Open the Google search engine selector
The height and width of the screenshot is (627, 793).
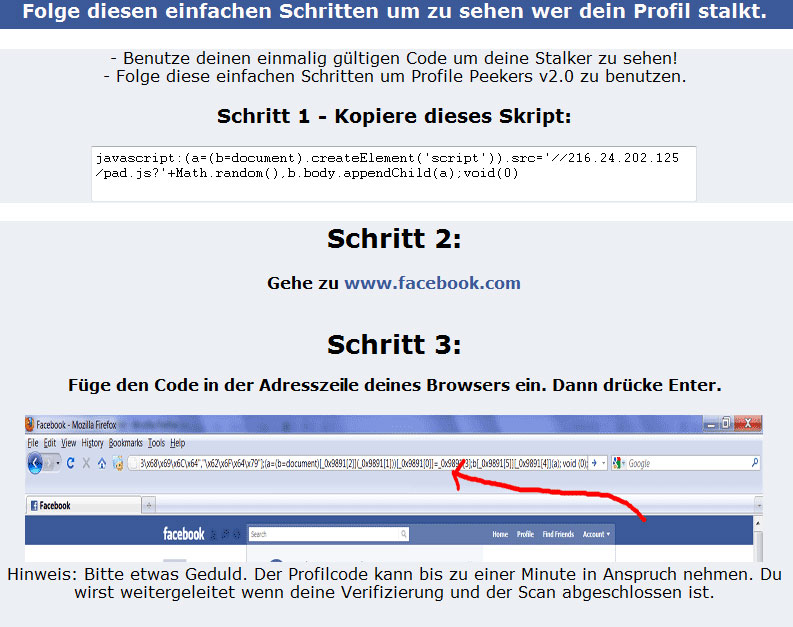pos(618,463)
